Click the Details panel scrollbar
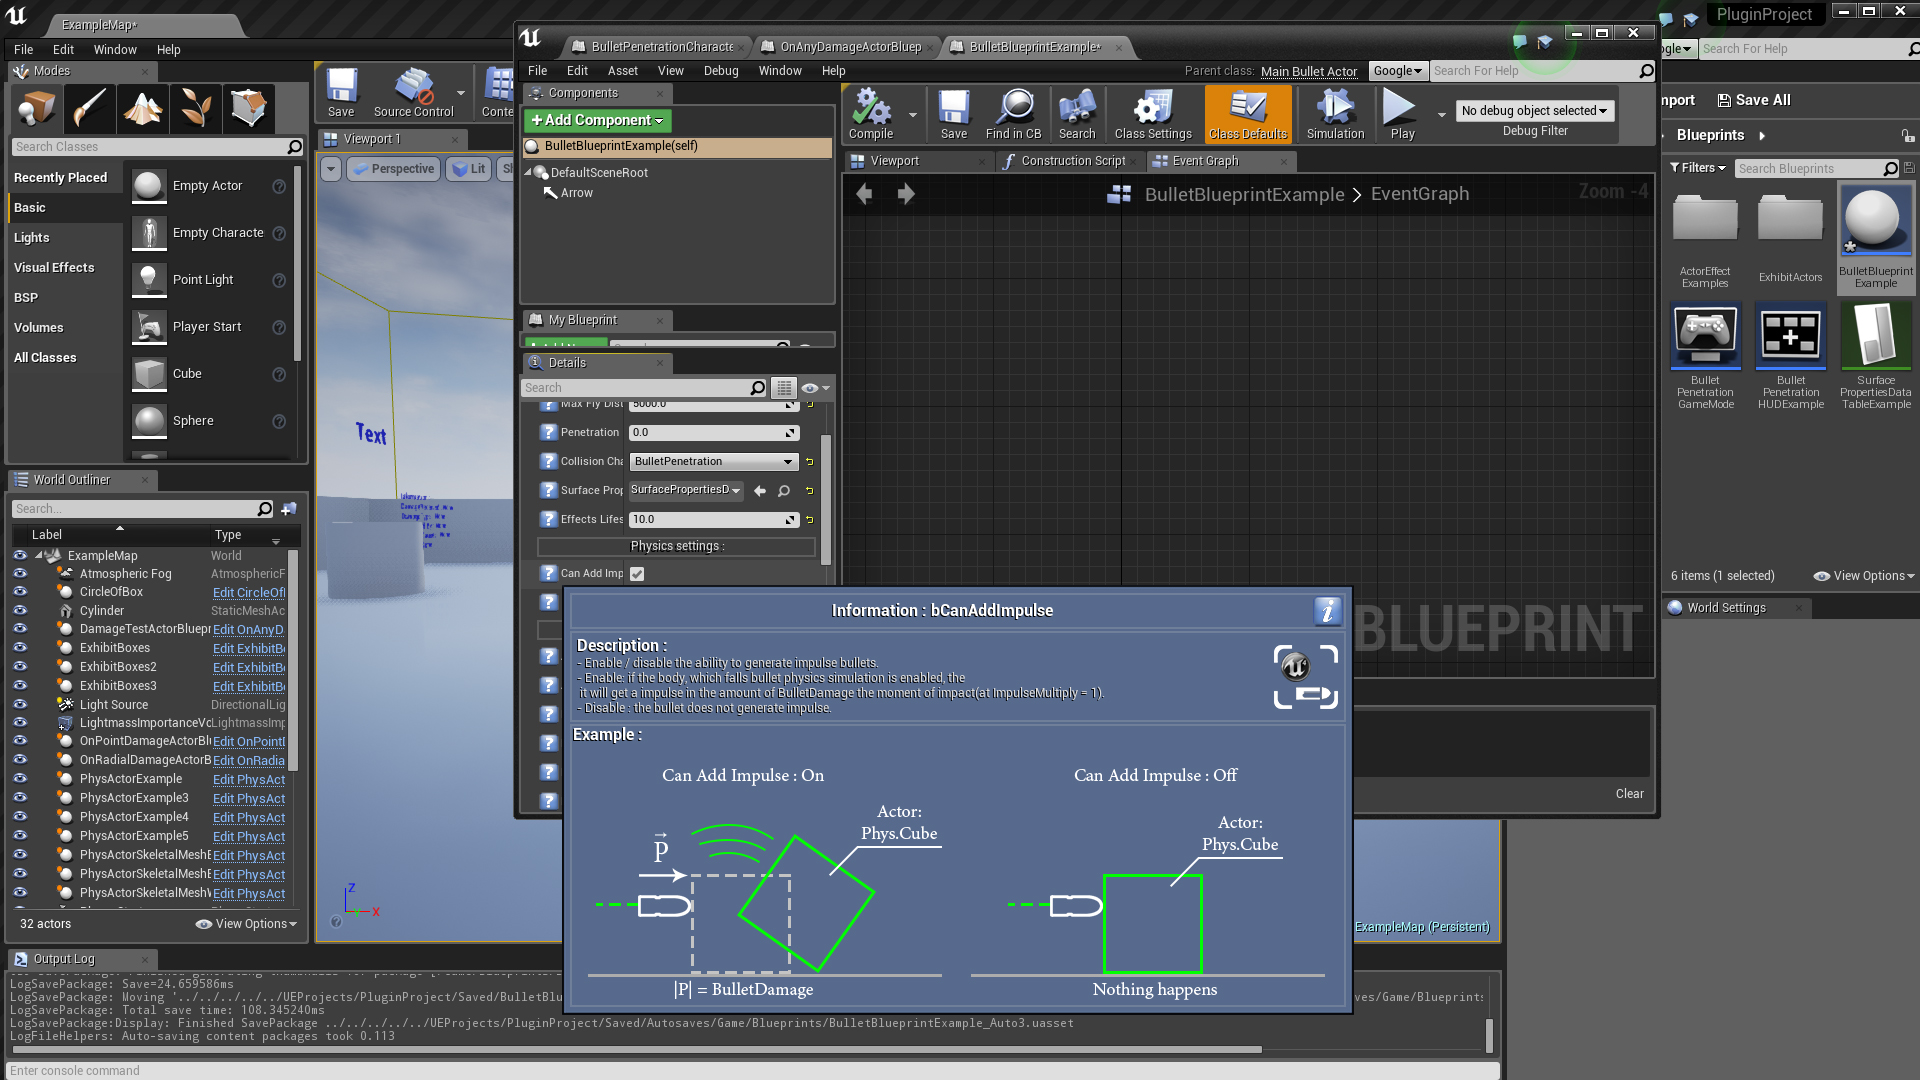 click(826, 500)
